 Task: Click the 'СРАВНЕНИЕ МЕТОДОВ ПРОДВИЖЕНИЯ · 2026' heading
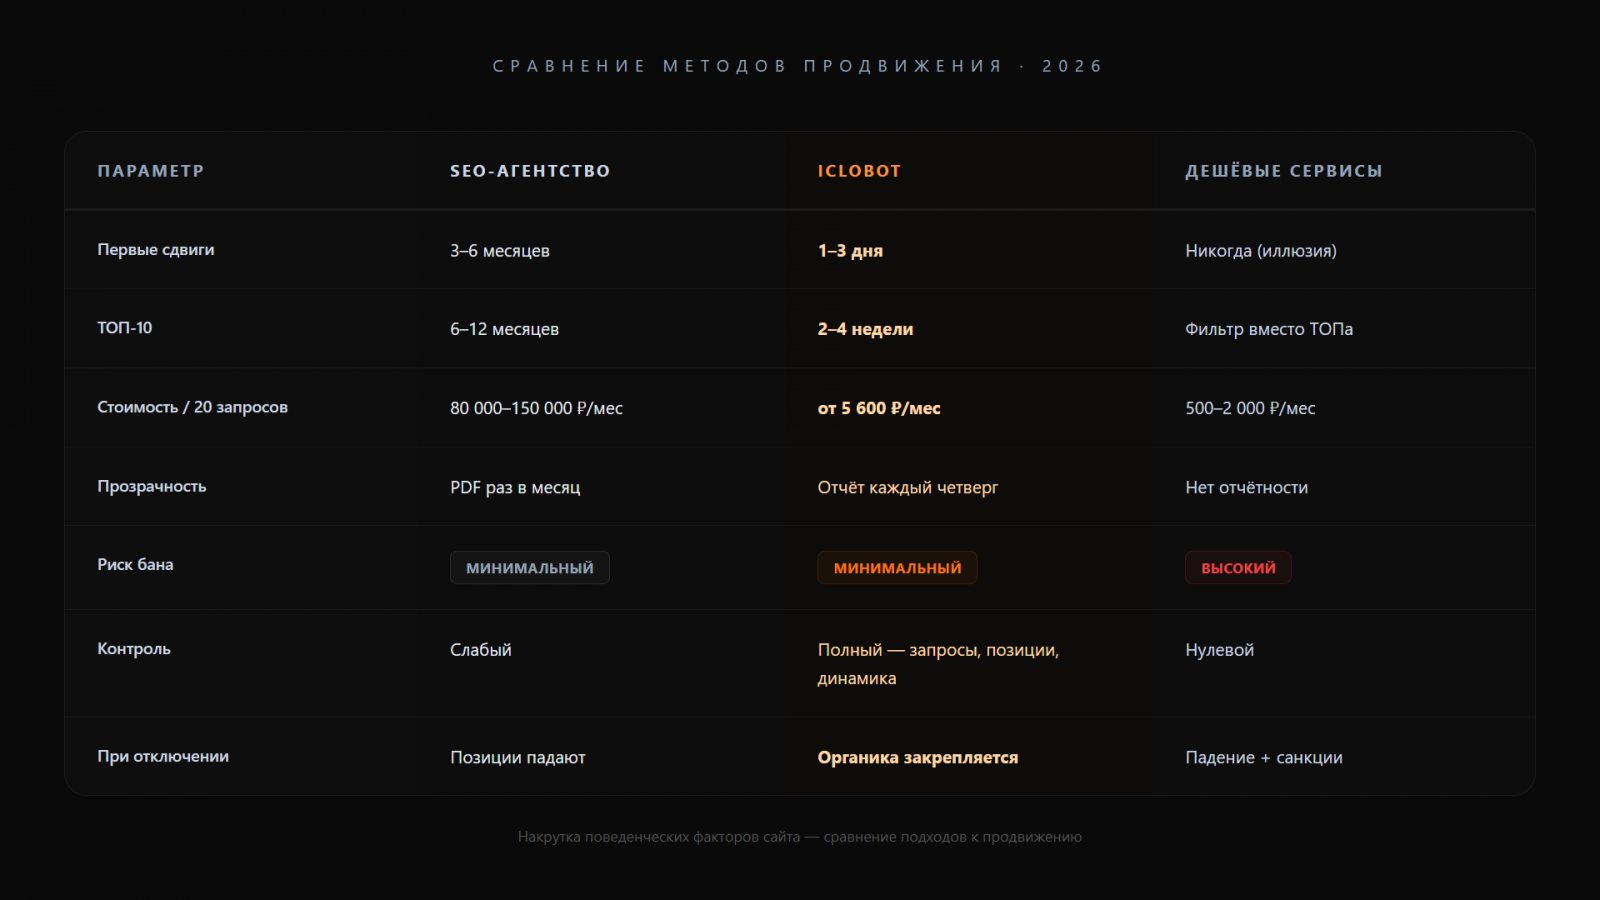click(x=798, y=66)
